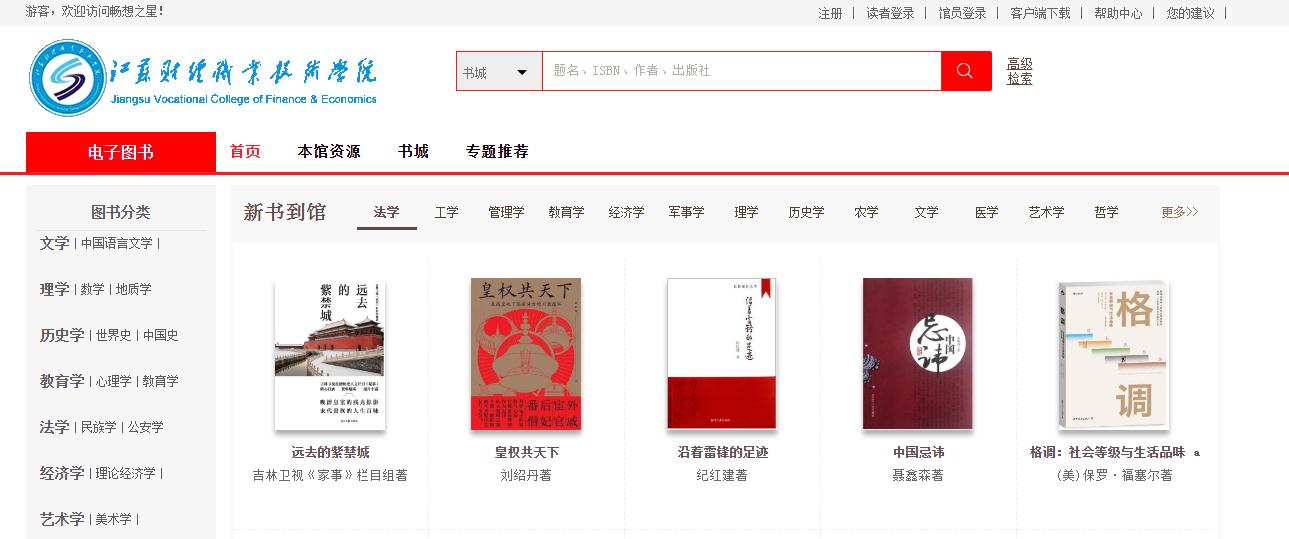Select the 哲学 new-books tab
This screenshot has width=1289, height=539.
click(1106, 212)
